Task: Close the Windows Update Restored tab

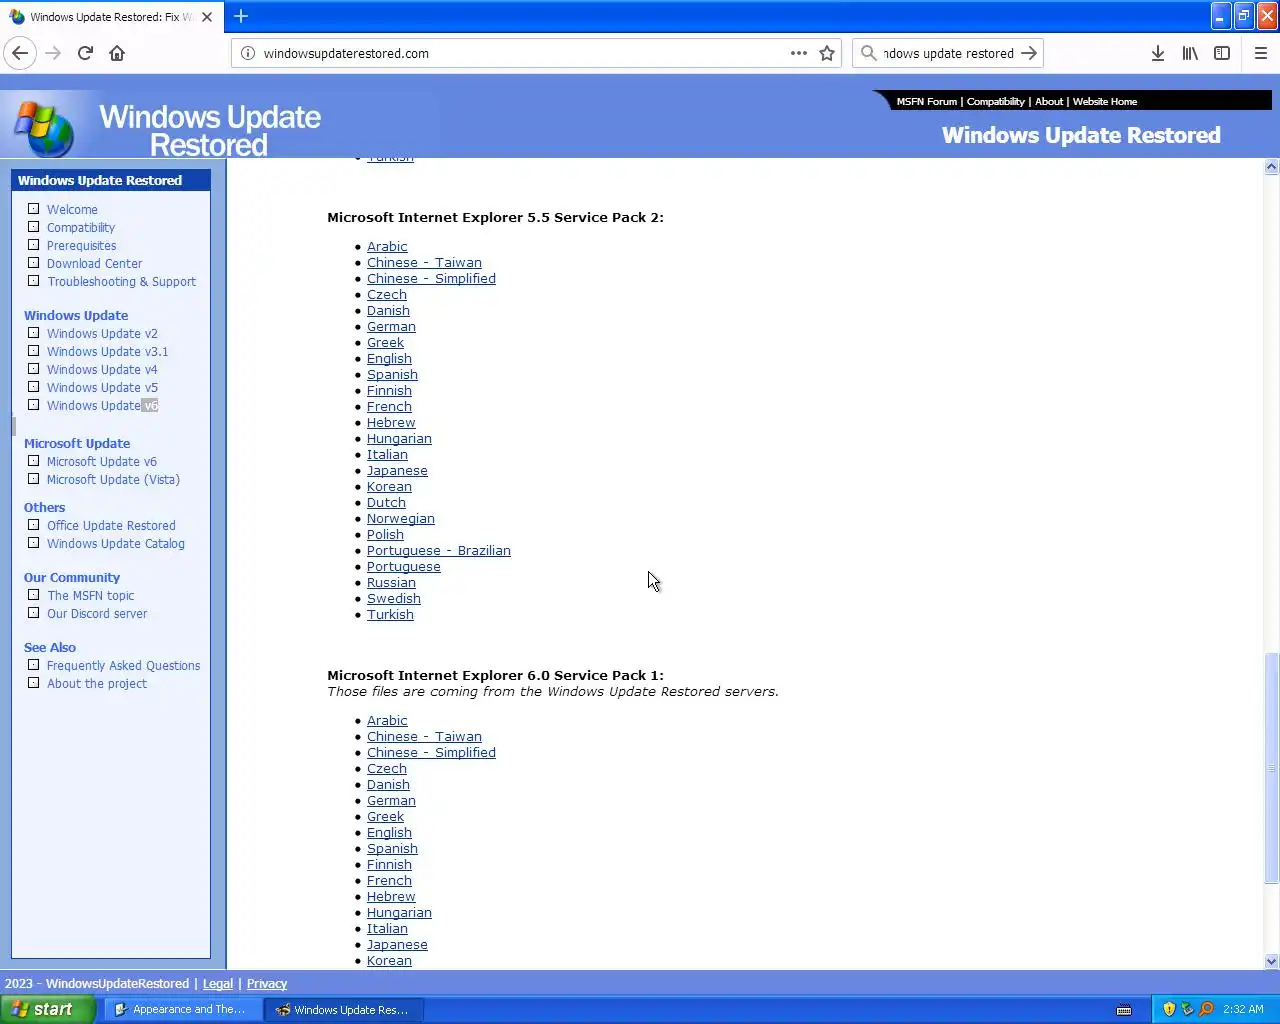Action: (207, 17)
